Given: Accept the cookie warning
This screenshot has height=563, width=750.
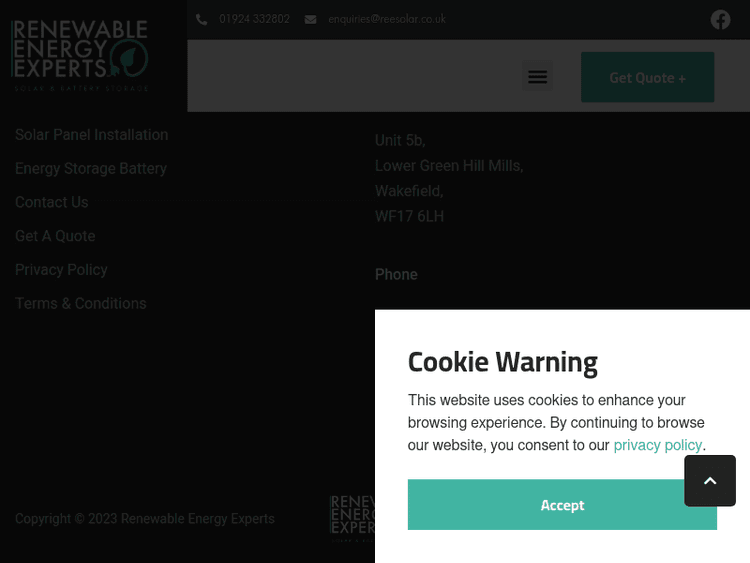Looking at the screenshot, I should (x=562, y=505).
